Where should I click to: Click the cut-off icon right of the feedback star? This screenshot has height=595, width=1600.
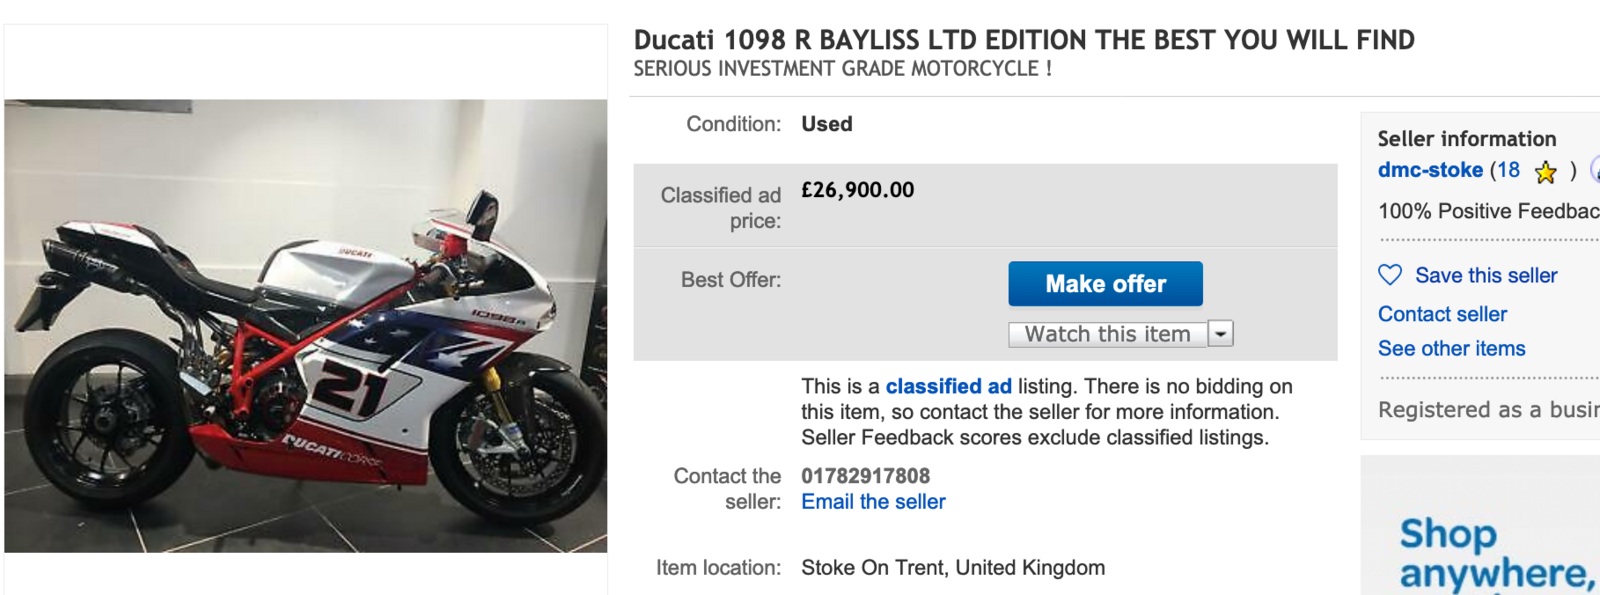(x=1595, y=170)
